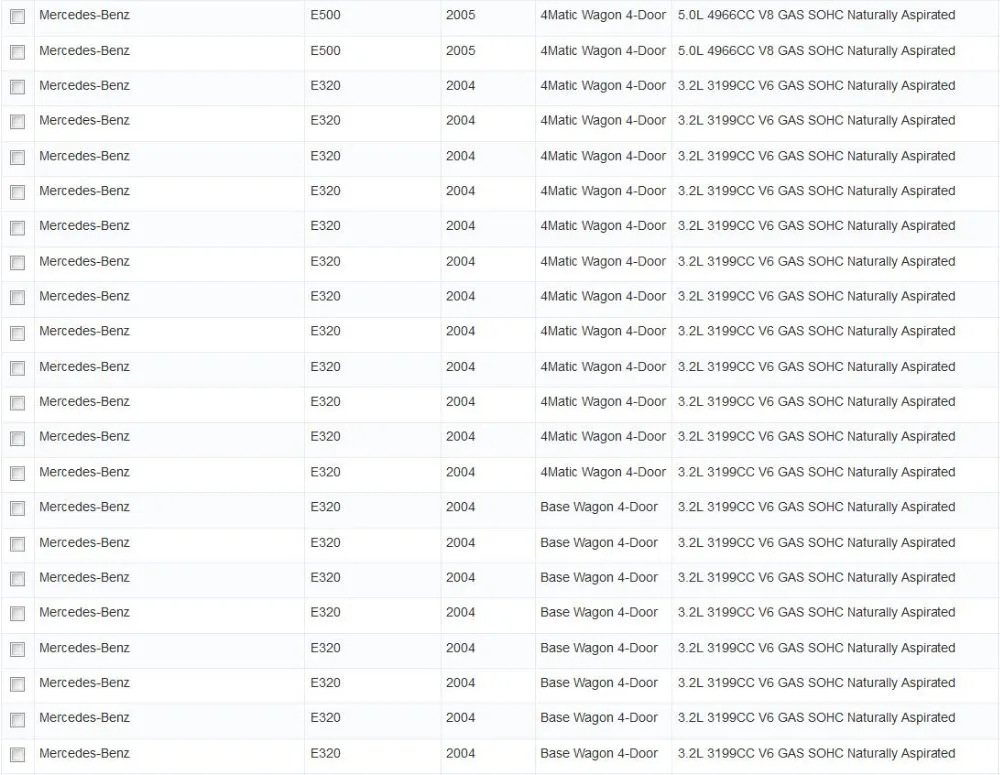Click '3.2L 3199CC V6' engine text in last row
This screenshot has height=775, width=1000.
[726, 753]
